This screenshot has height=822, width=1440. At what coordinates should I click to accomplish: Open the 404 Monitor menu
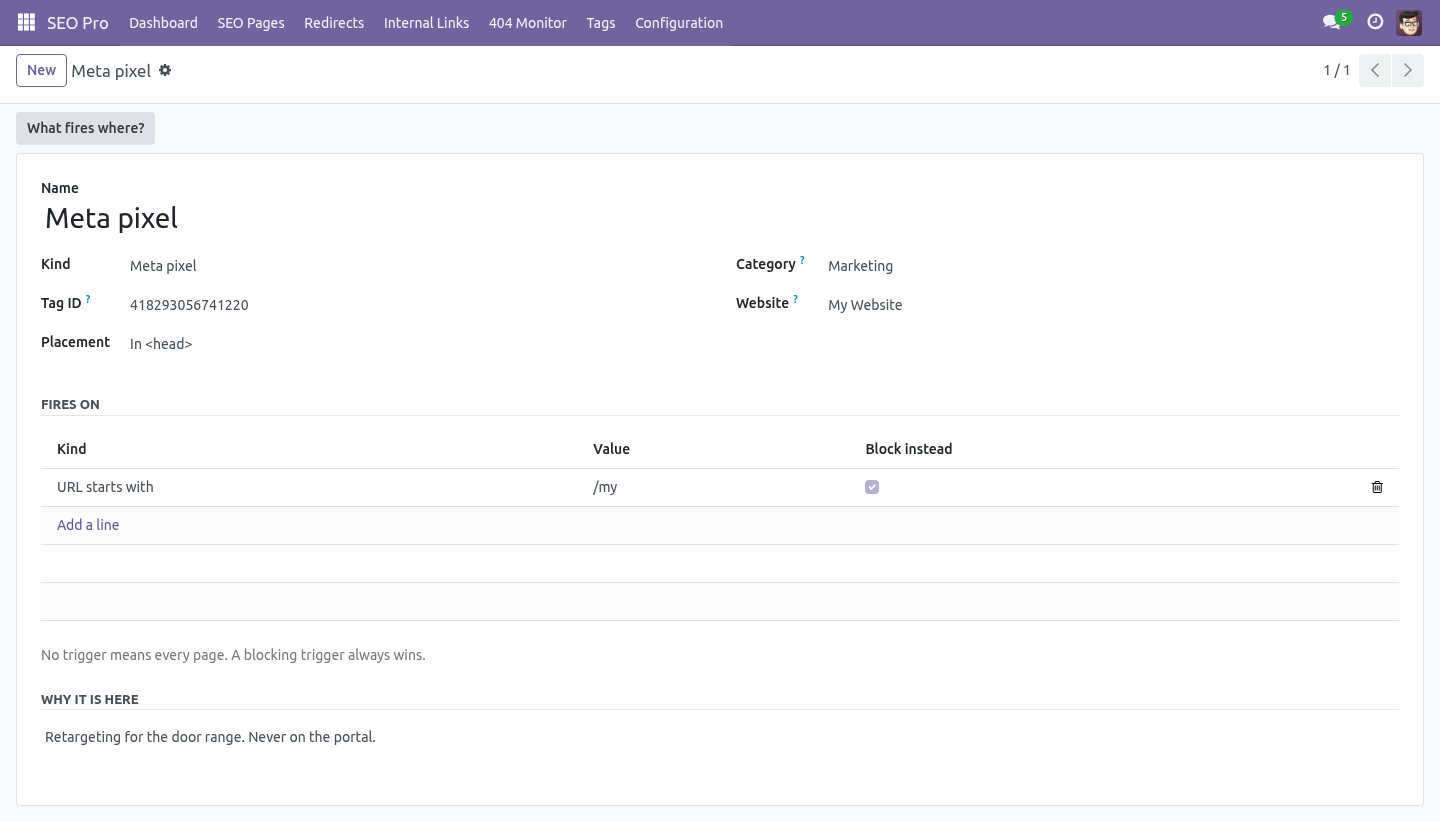[x=528, y=22]
